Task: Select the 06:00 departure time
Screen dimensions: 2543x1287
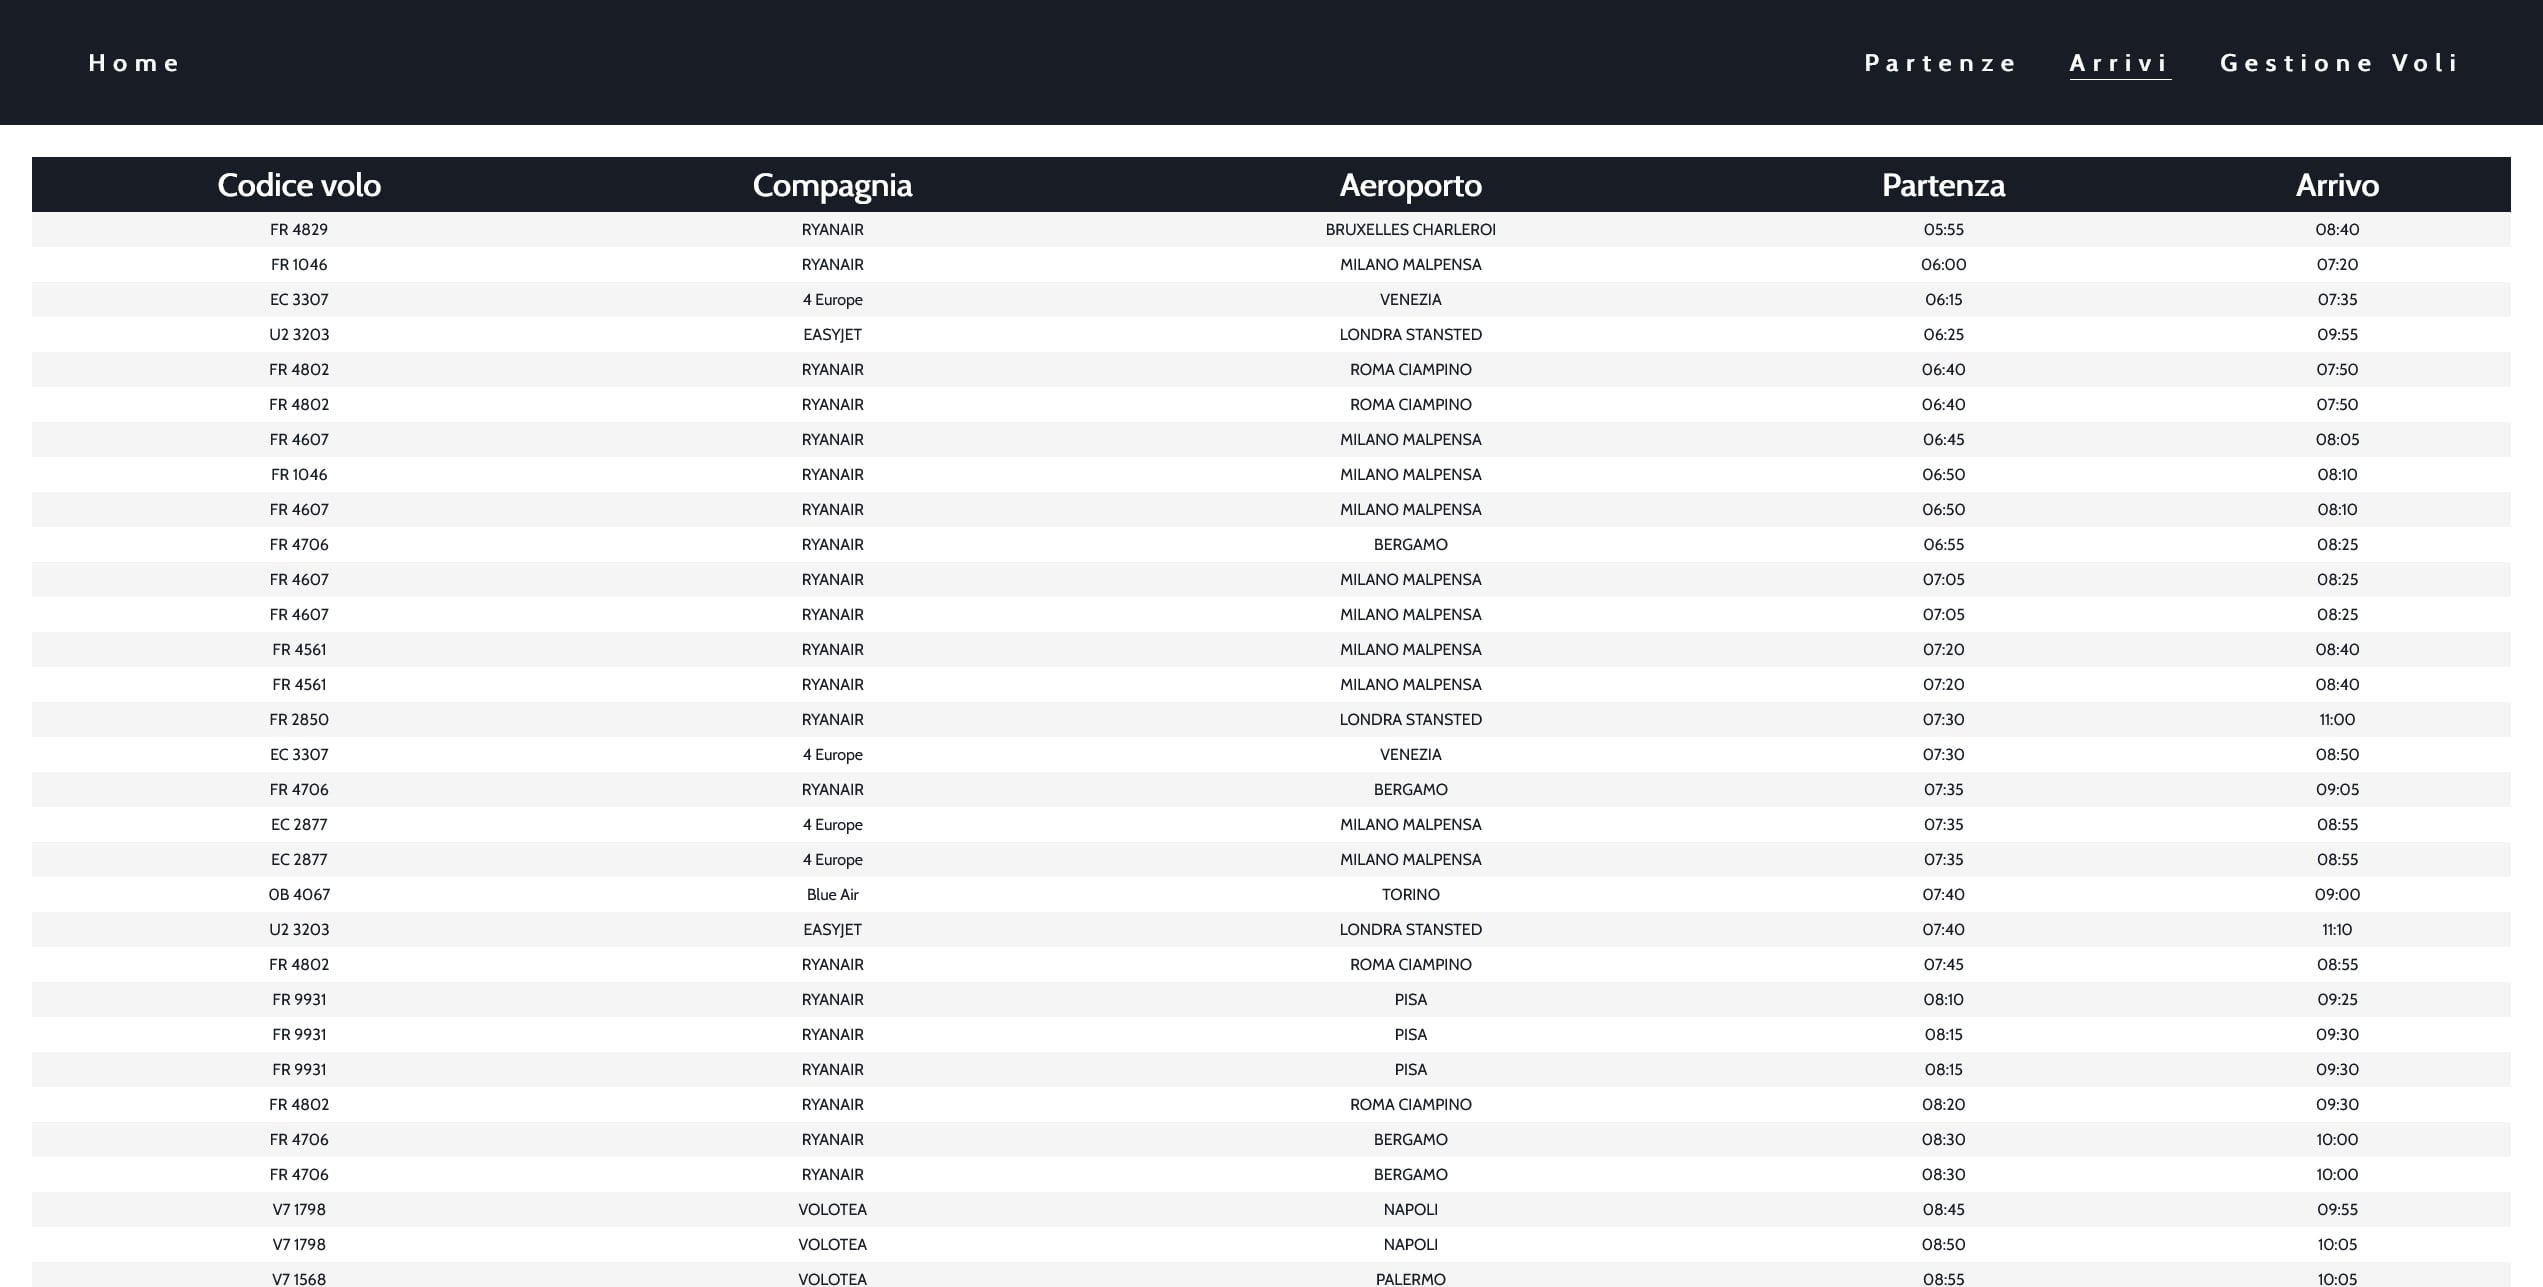Action: tap(1943, 264)
